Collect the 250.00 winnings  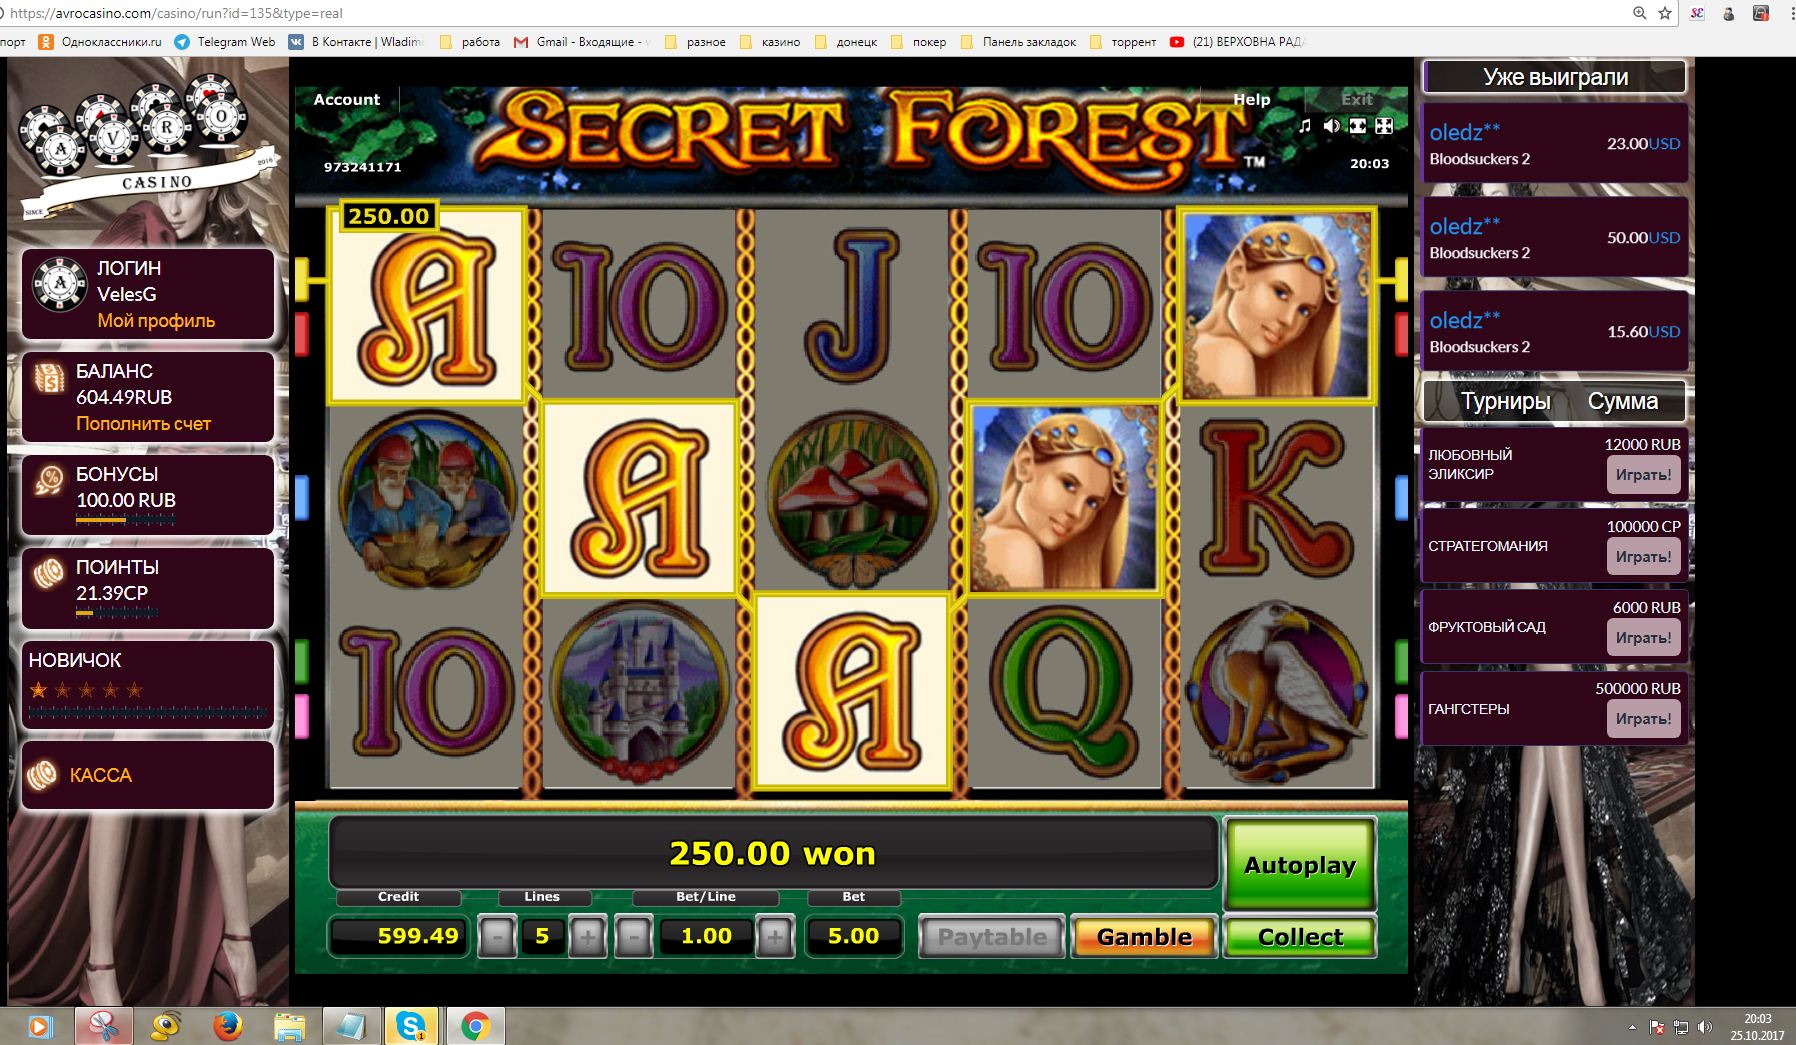click(1300, 937)
